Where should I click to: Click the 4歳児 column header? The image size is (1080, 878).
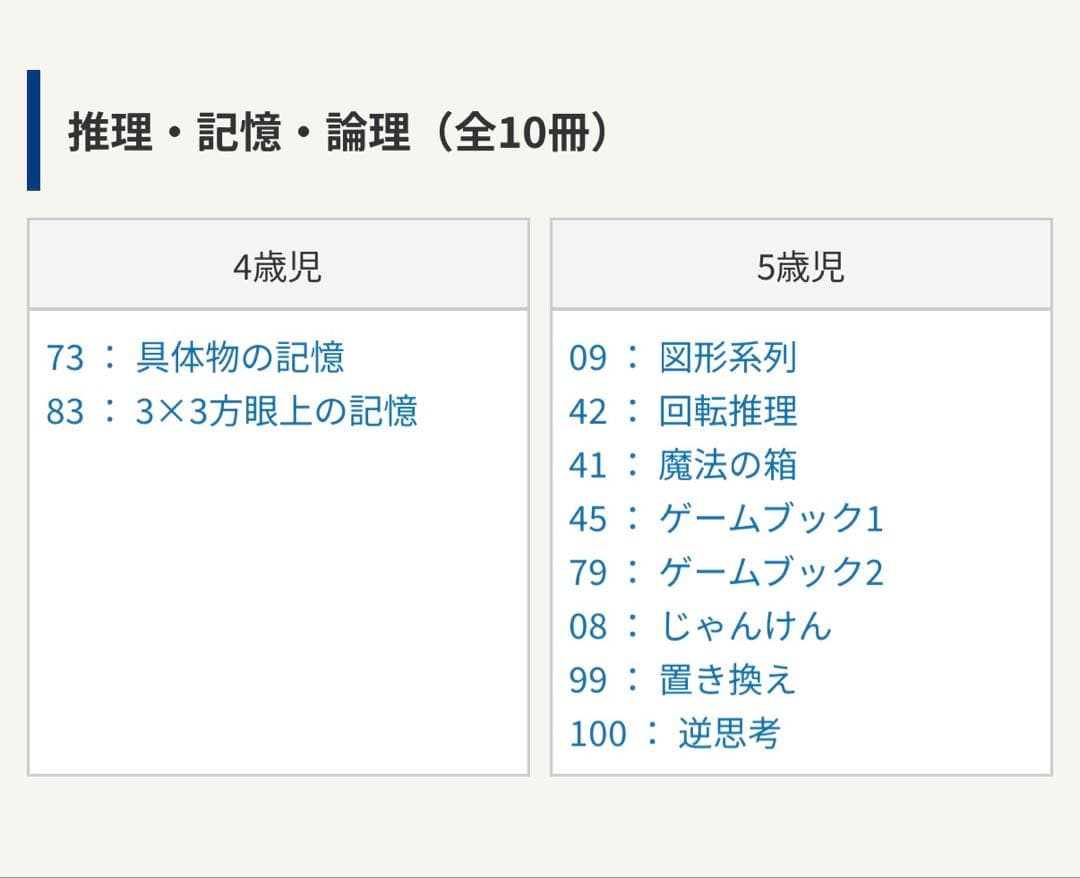279,266
